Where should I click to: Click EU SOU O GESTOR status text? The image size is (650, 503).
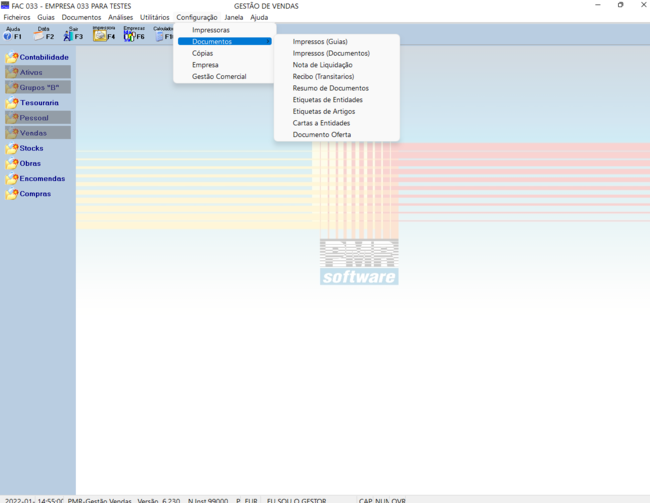pos(296,500)
